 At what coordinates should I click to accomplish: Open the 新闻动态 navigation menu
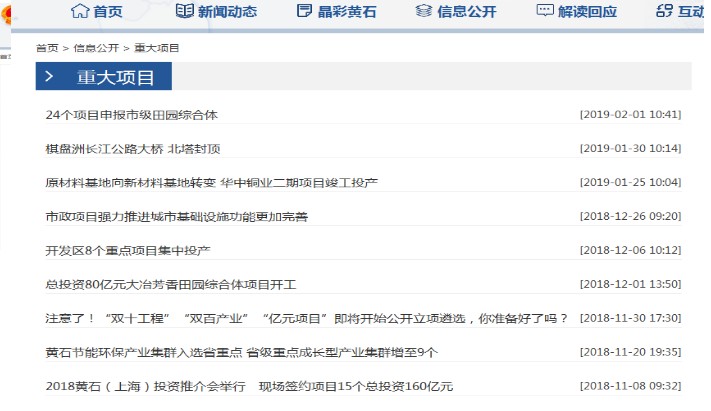pos(227,12)
